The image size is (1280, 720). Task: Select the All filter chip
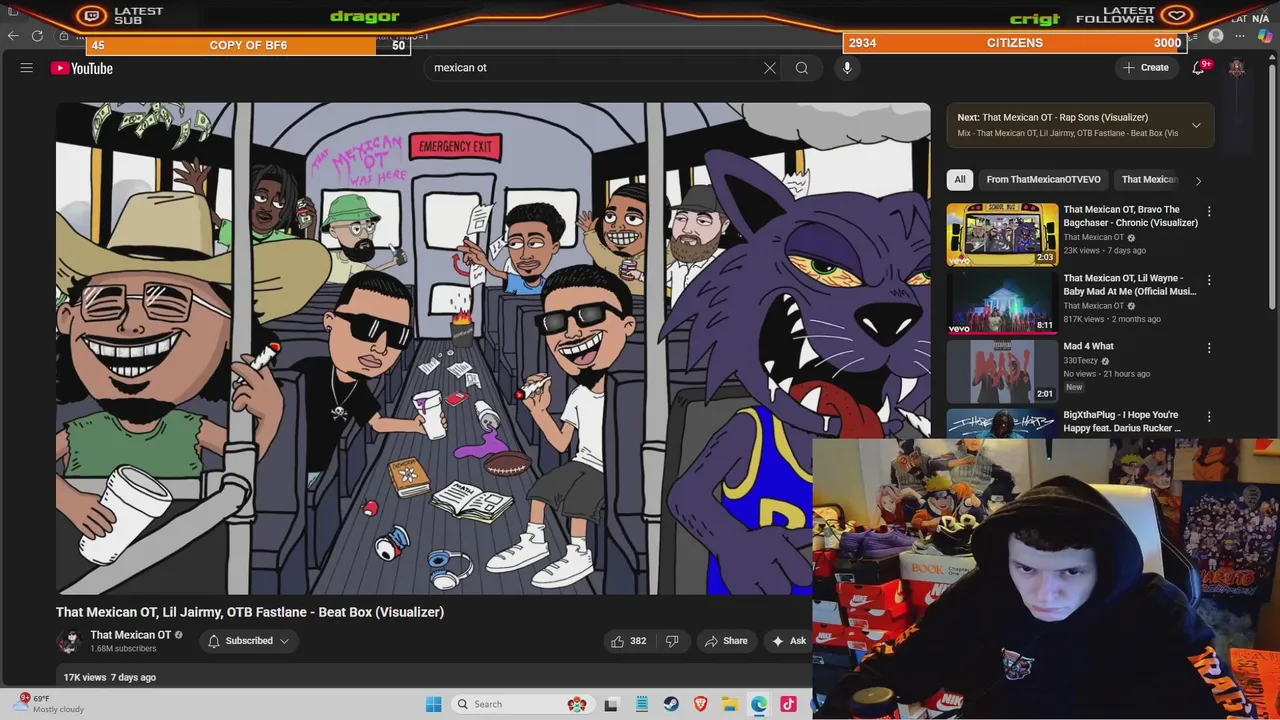pyautogui.click(x=960, y=180)
